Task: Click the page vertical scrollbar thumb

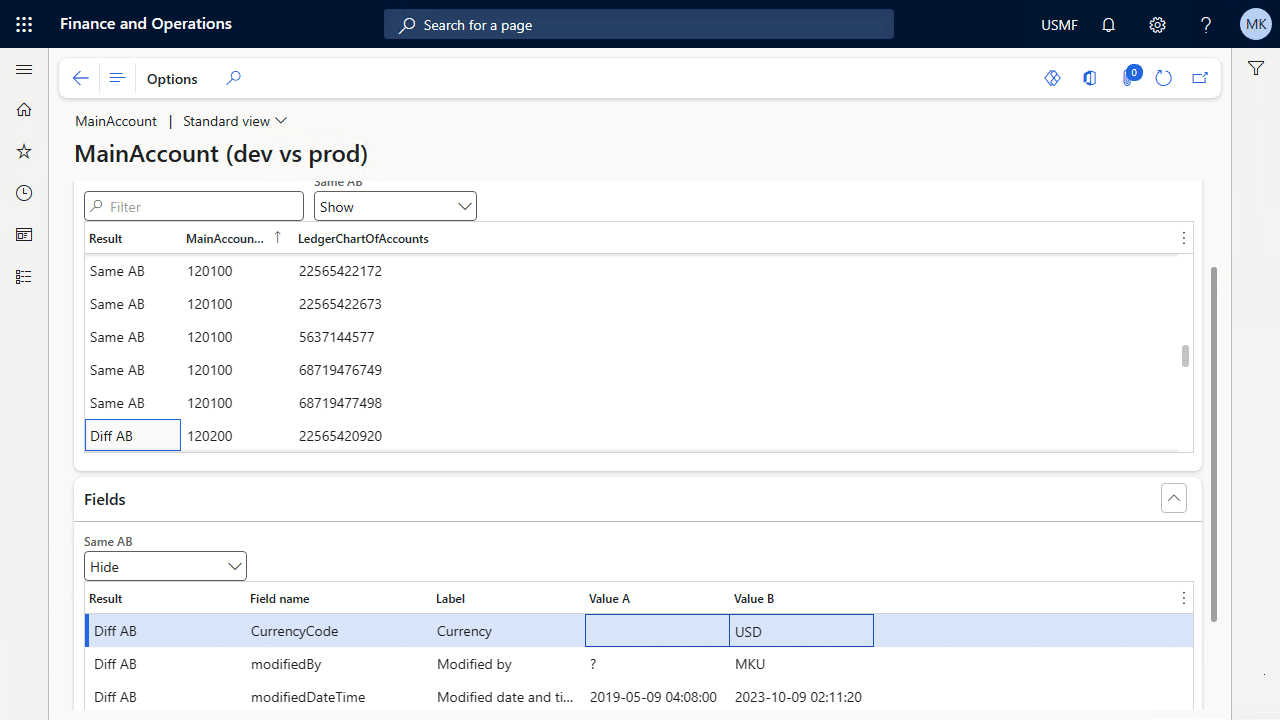Action: click(x=1215, y=445)
